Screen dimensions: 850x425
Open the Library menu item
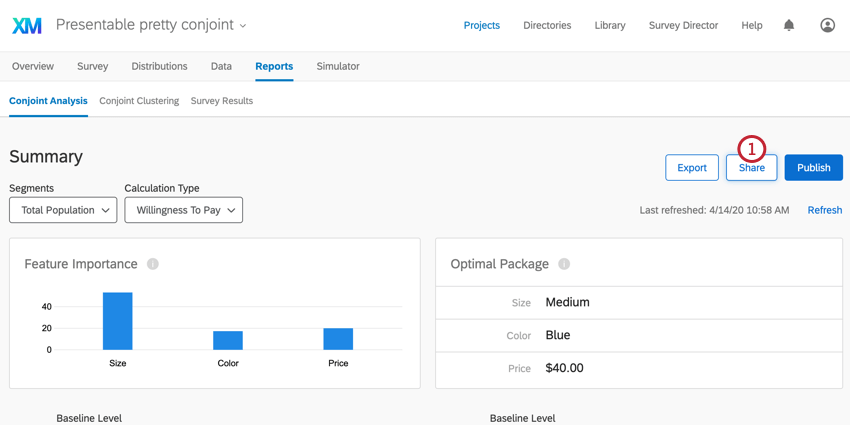click(x=610, y=25)
